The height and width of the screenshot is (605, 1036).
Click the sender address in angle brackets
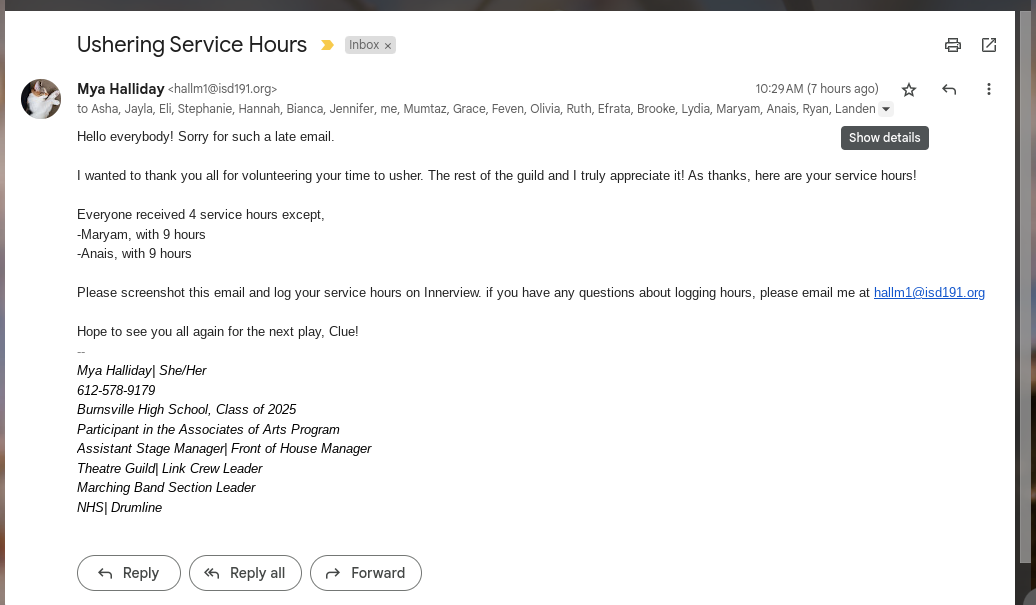[x=222, y=89]
